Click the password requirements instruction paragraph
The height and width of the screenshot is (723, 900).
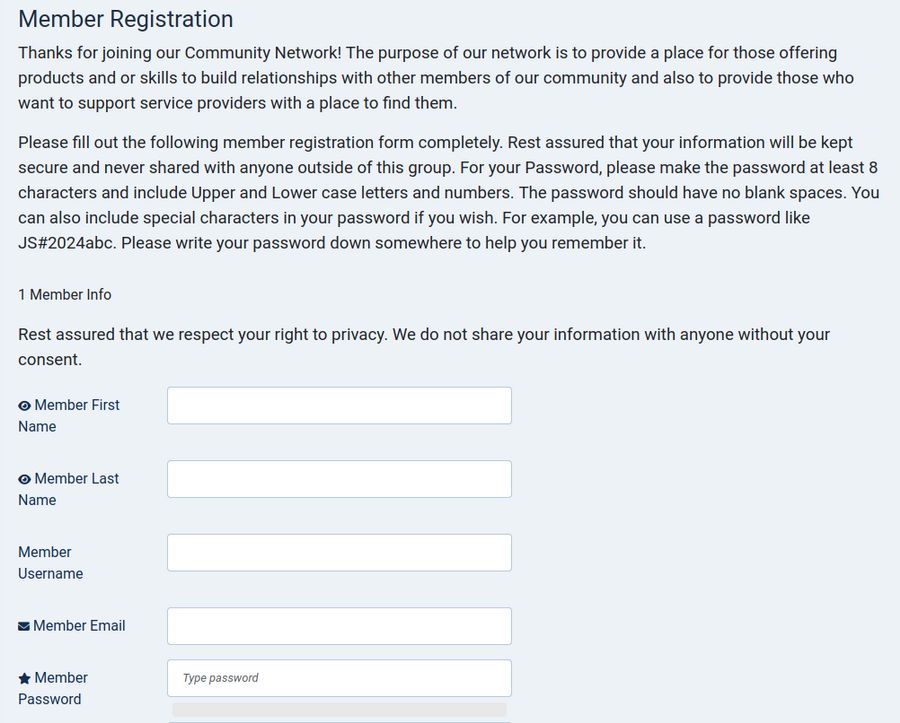click(440, 192)
